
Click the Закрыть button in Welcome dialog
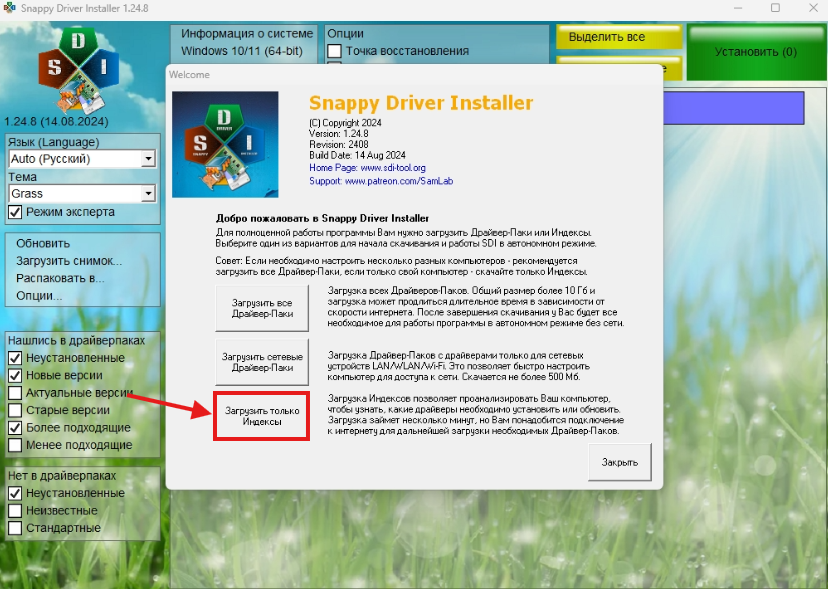(620, 462)
